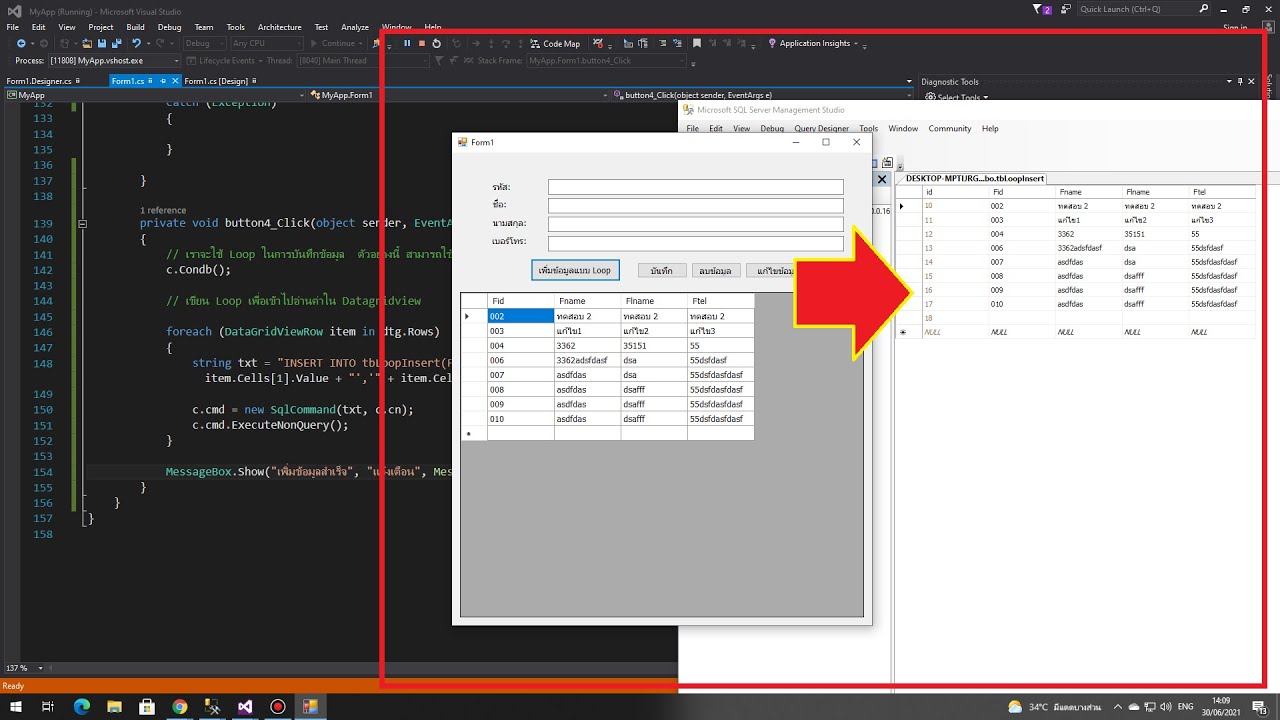Click cell 35151 in SSMS table results
Viewport: 1280px width, 720px height.
point(1154,234)
